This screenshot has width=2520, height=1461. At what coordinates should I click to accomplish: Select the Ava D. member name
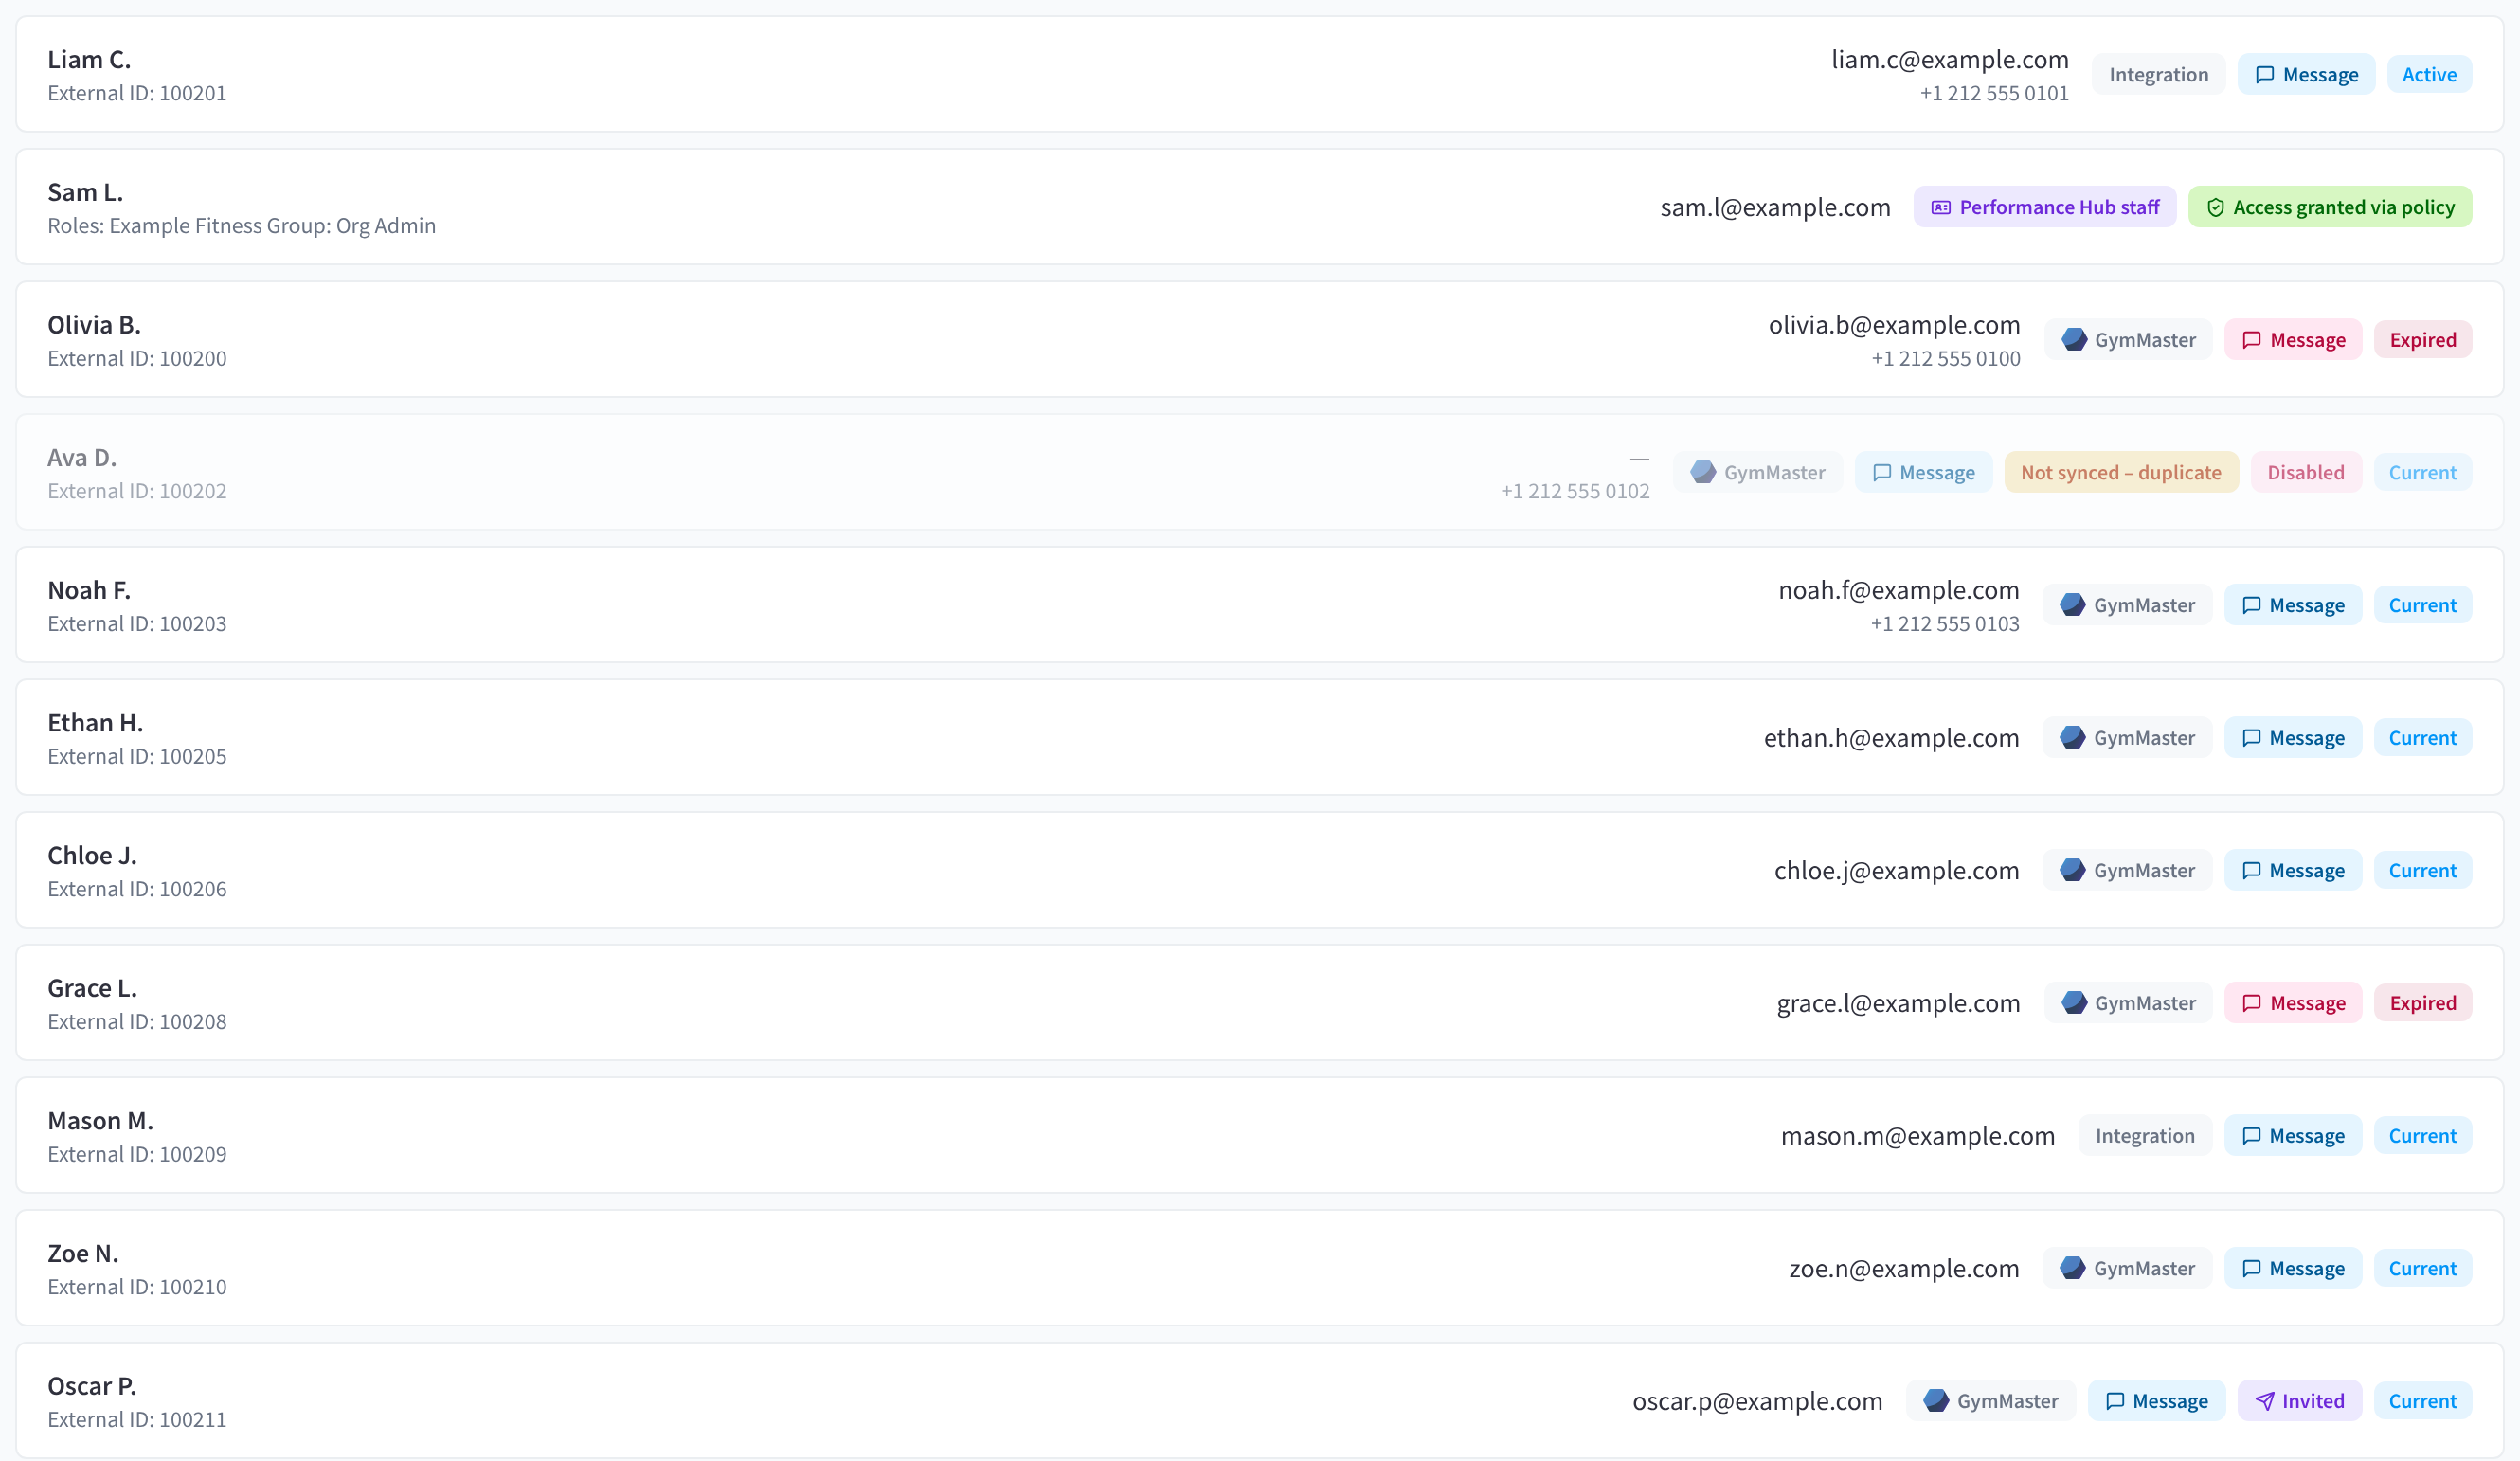coord(82,458)
